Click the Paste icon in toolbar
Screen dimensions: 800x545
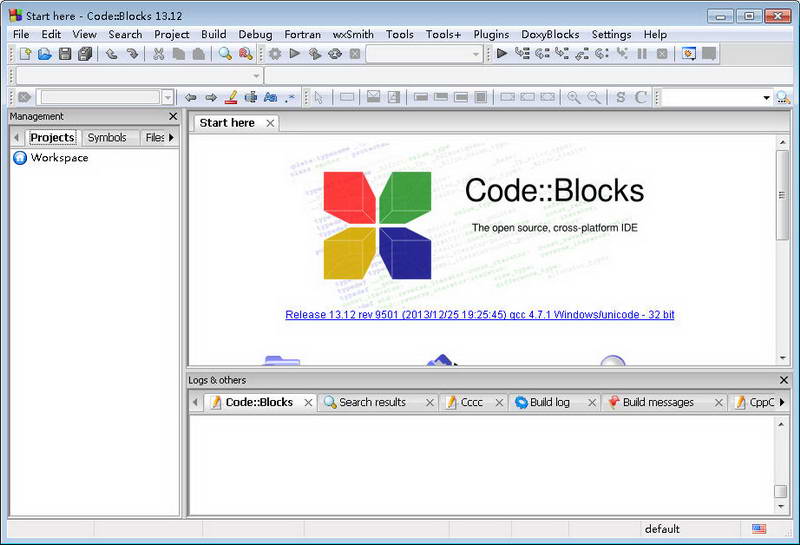click(198, 54)
